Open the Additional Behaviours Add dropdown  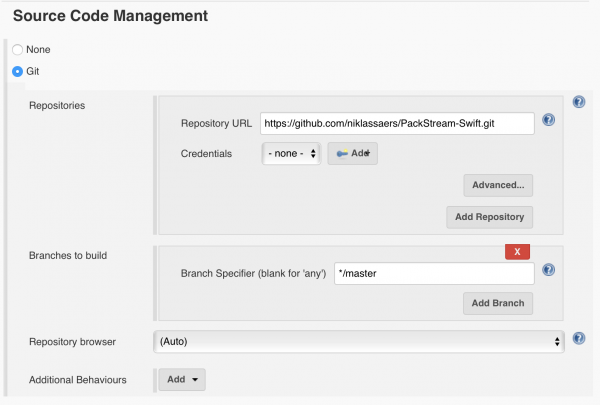click(x=182, y=380)
